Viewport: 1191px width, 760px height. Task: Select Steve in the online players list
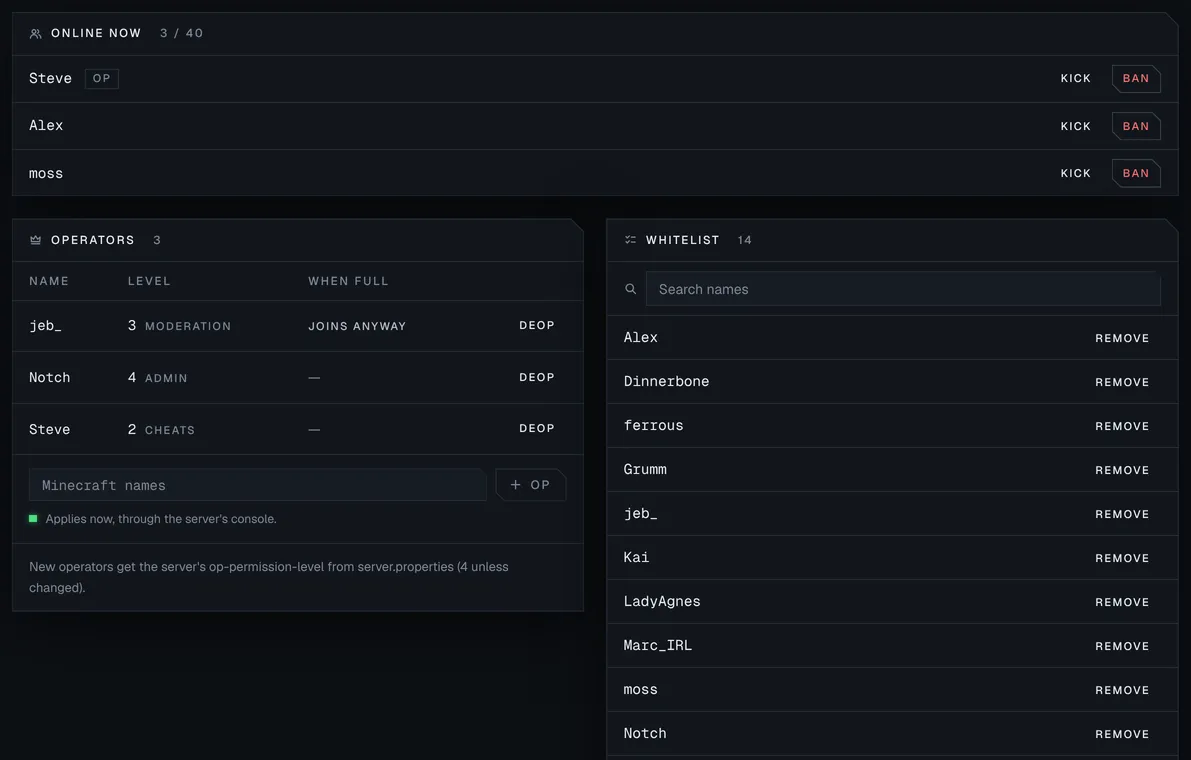click(x=50, y=78)
